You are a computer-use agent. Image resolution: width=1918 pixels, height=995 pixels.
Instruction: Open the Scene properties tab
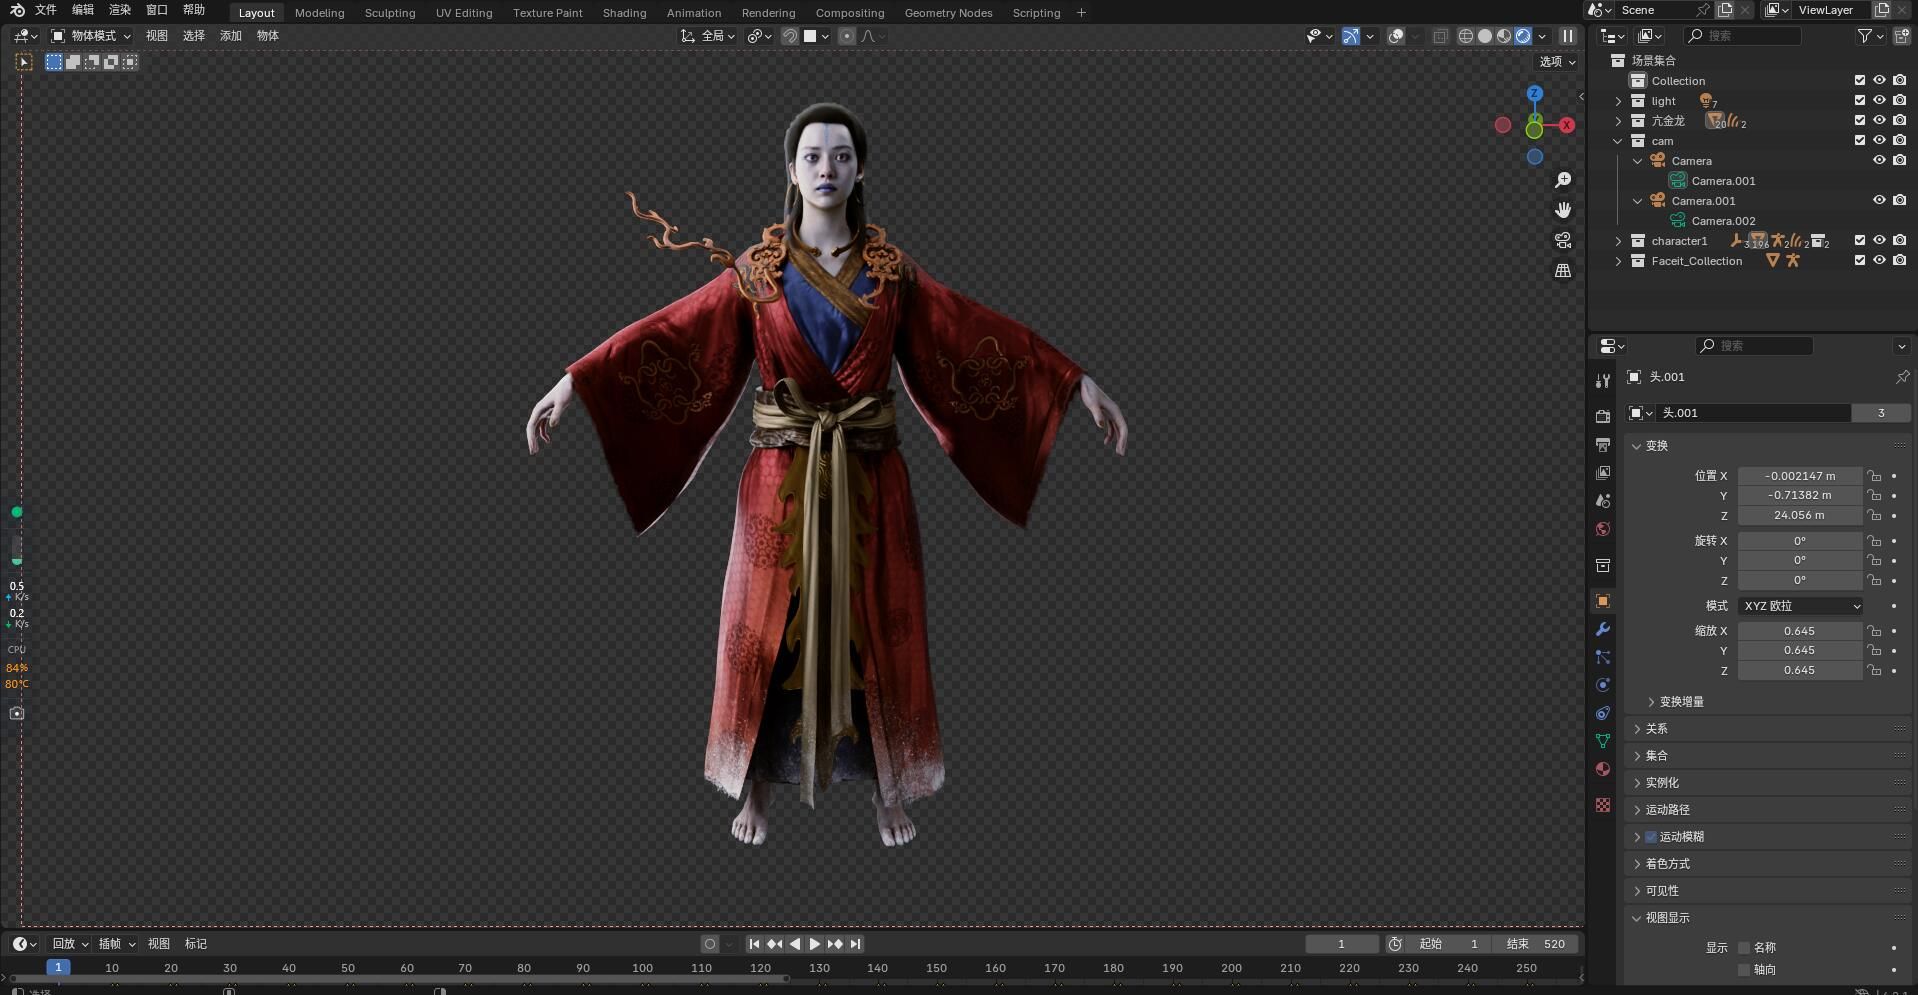(x=1603, y=500)
